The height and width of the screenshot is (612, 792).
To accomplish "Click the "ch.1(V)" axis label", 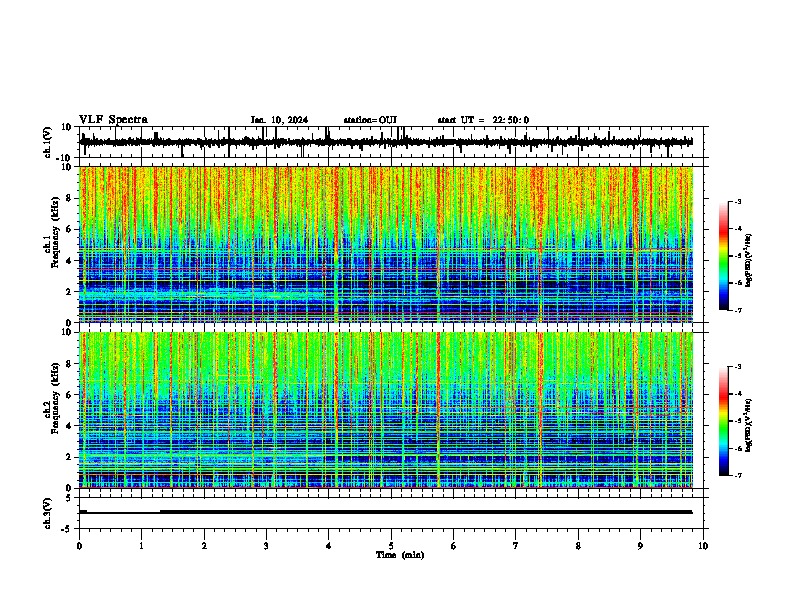I will [x=48, y=142].
